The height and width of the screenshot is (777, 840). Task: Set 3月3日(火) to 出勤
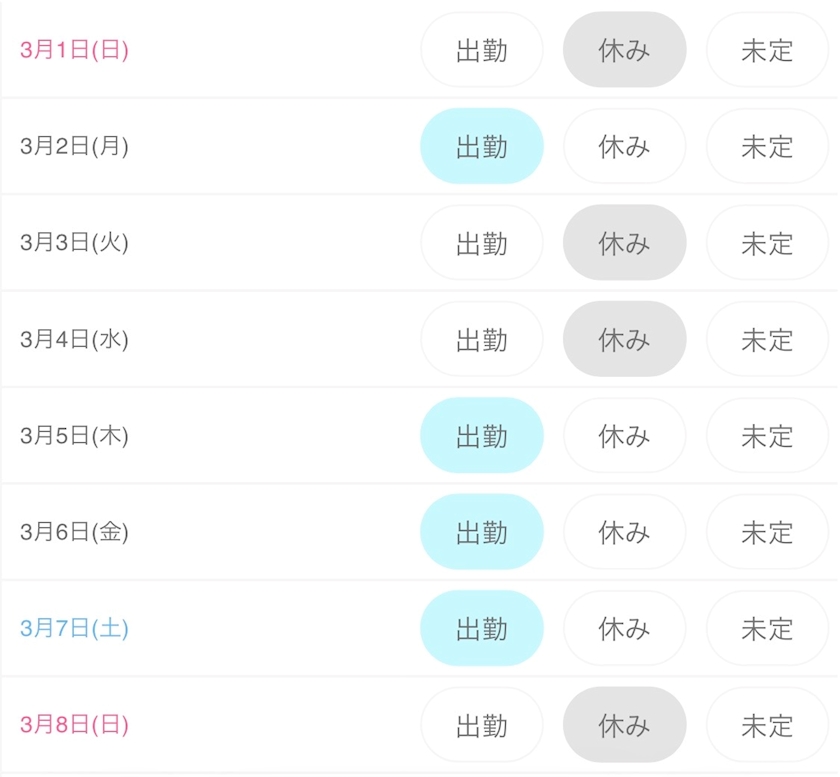(x=482, y=243)
